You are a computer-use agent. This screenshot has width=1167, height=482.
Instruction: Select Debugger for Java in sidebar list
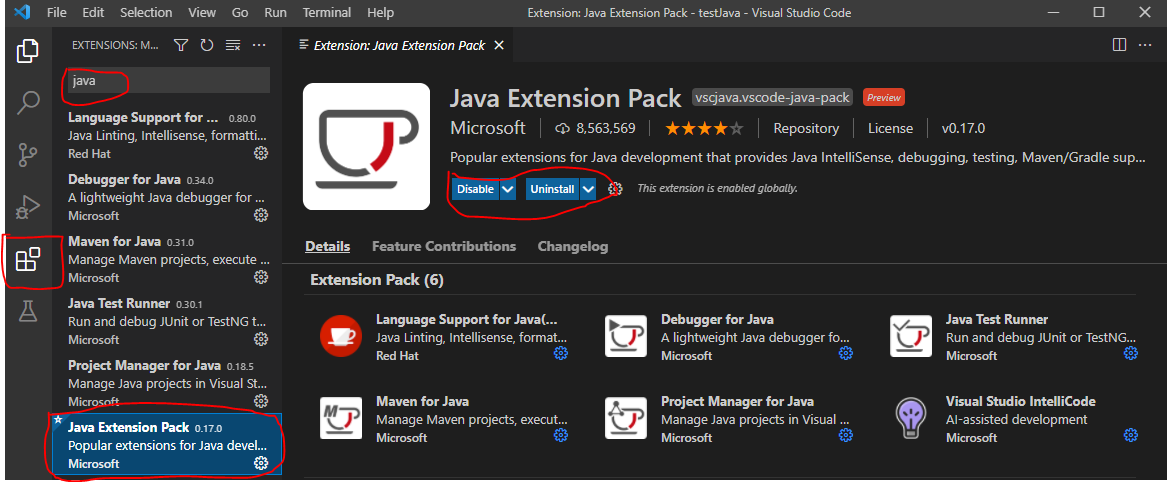click(167, 197)
